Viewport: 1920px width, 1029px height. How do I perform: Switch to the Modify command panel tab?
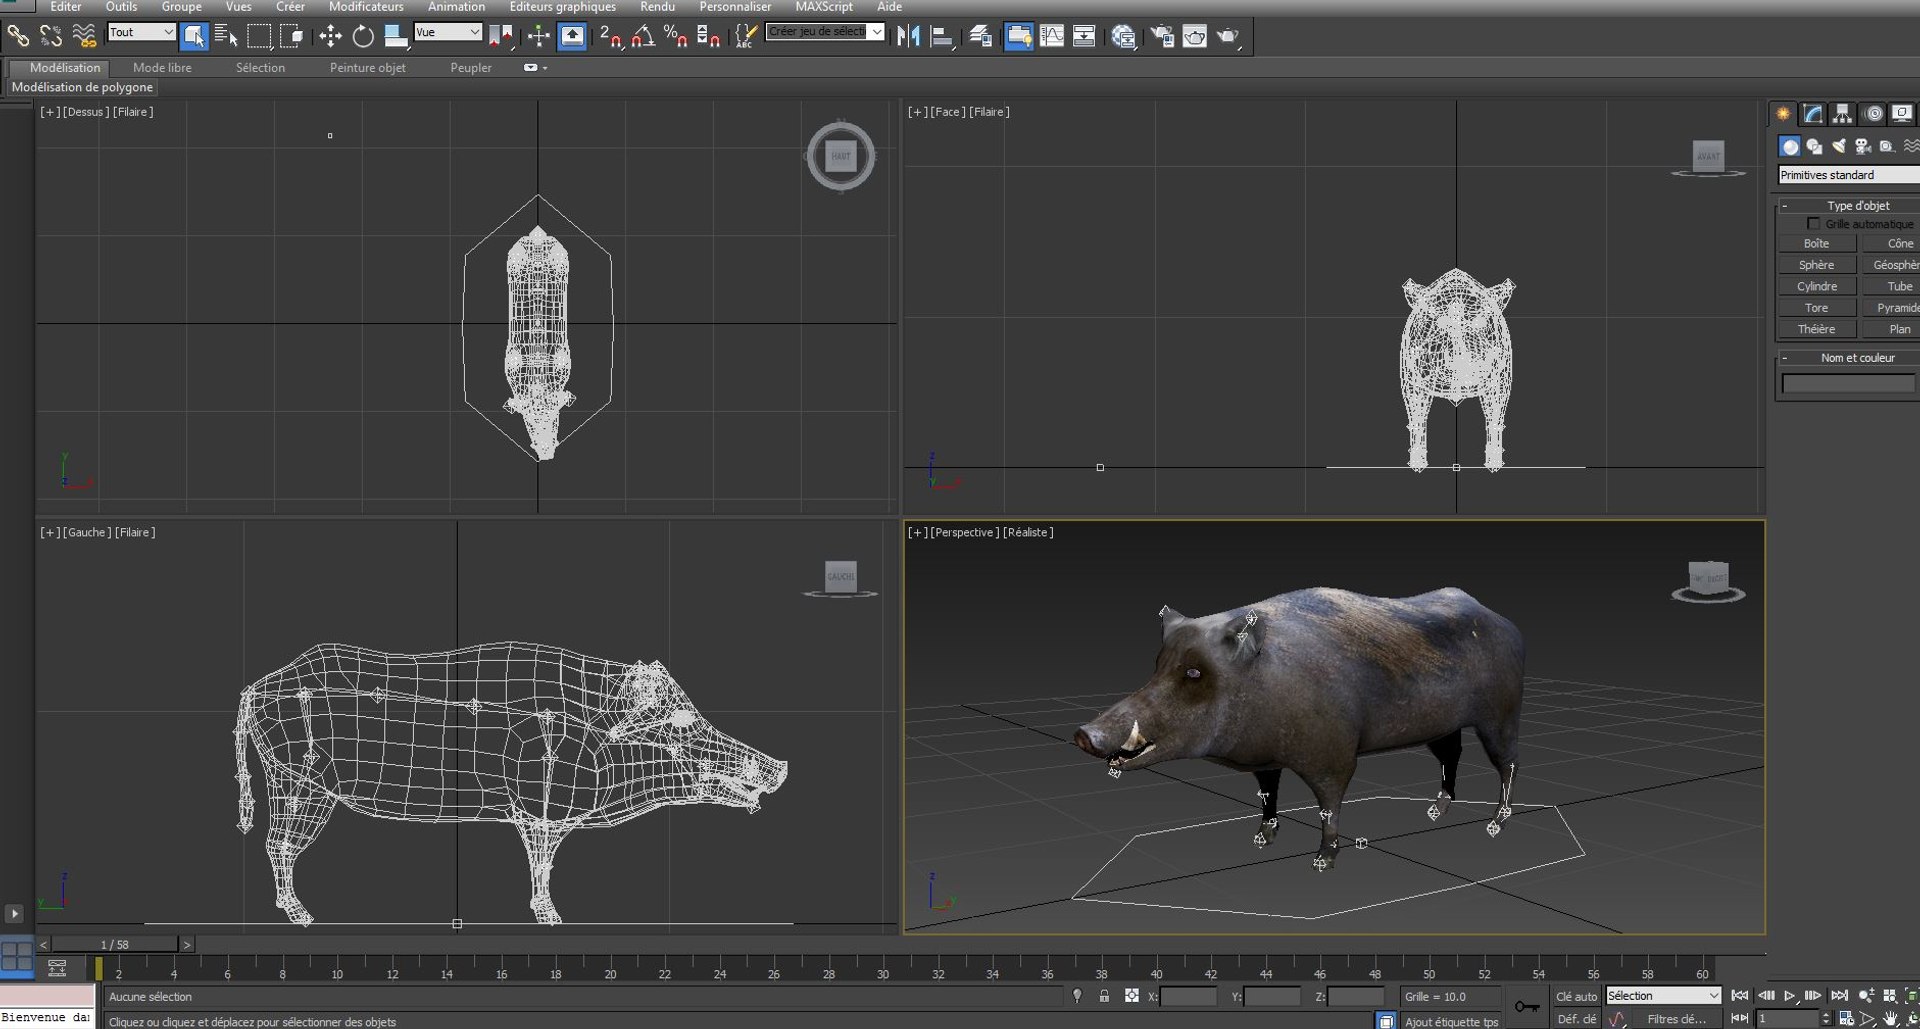(1813, 114)
